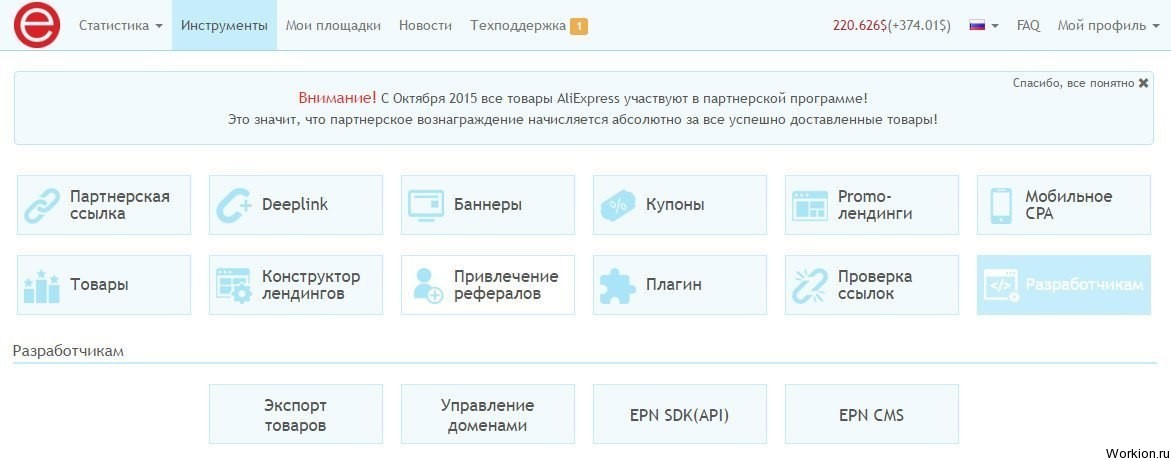Open the Новости section

pyautogui.click(x=425, y=25)
